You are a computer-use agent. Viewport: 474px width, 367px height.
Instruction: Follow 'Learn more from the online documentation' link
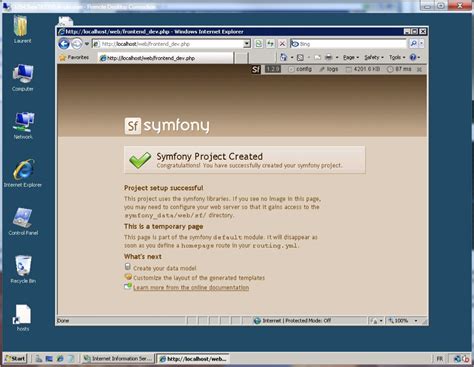click(x=191, y=287)
